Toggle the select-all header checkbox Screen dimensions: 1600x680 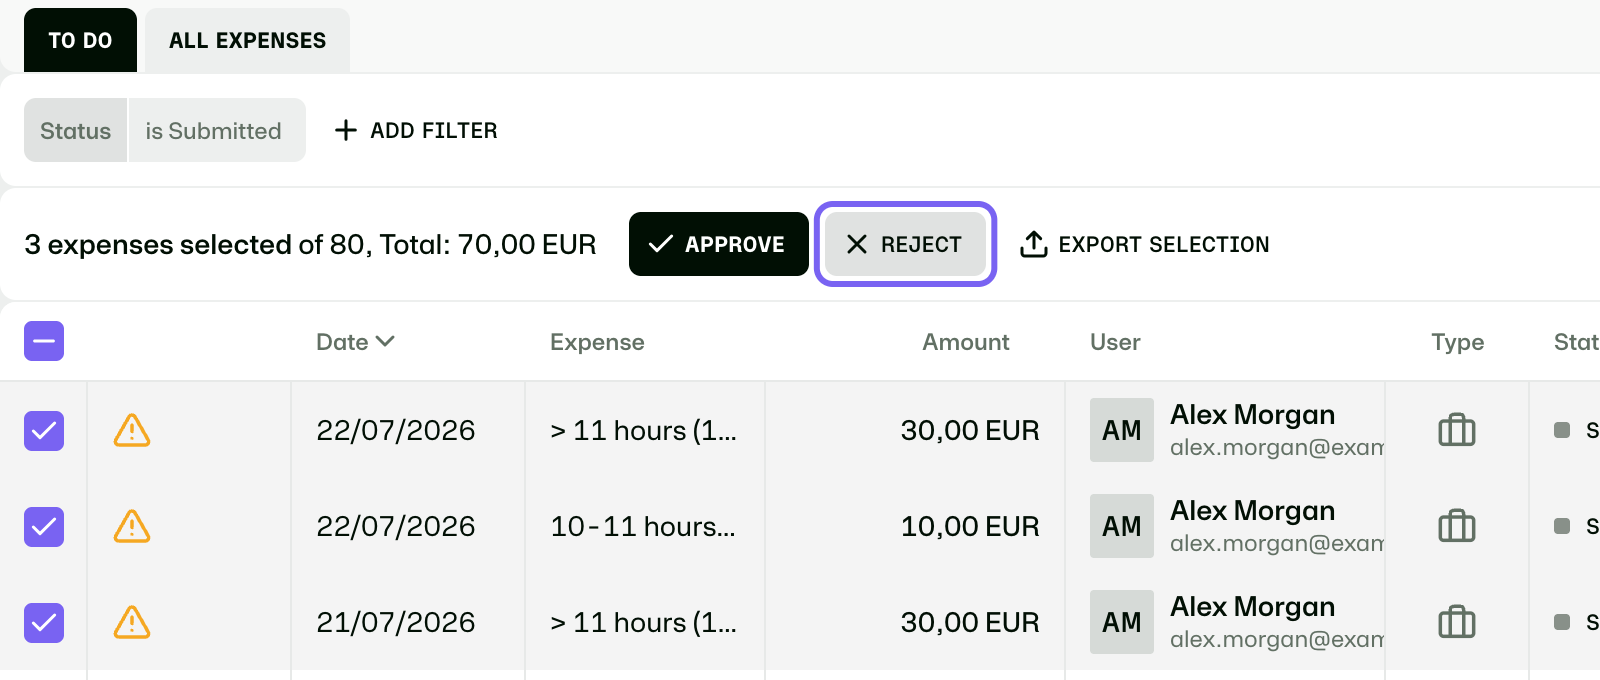coord(44,341)
